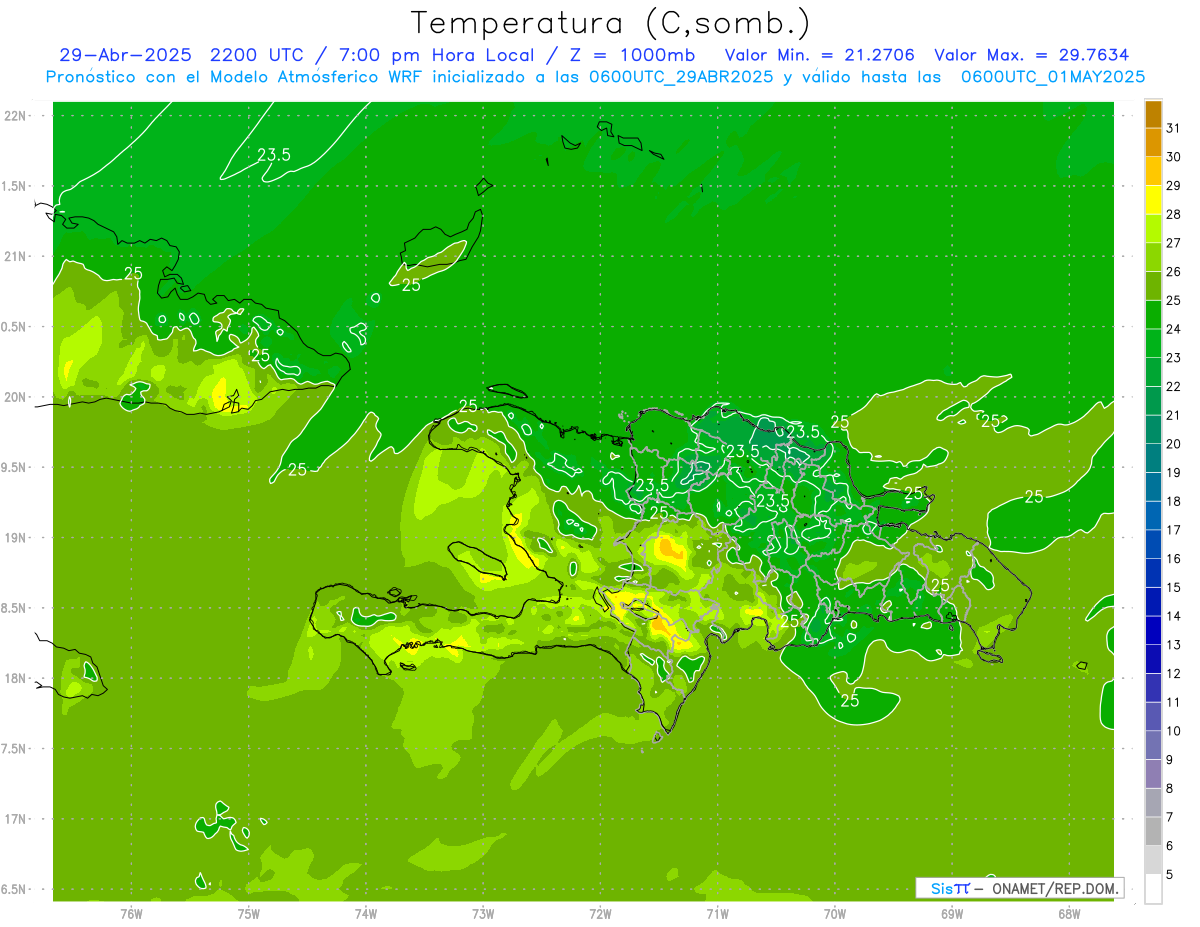
Task: Click 'Valor Max. = 29.7634' text
Action: (1033, 55)
